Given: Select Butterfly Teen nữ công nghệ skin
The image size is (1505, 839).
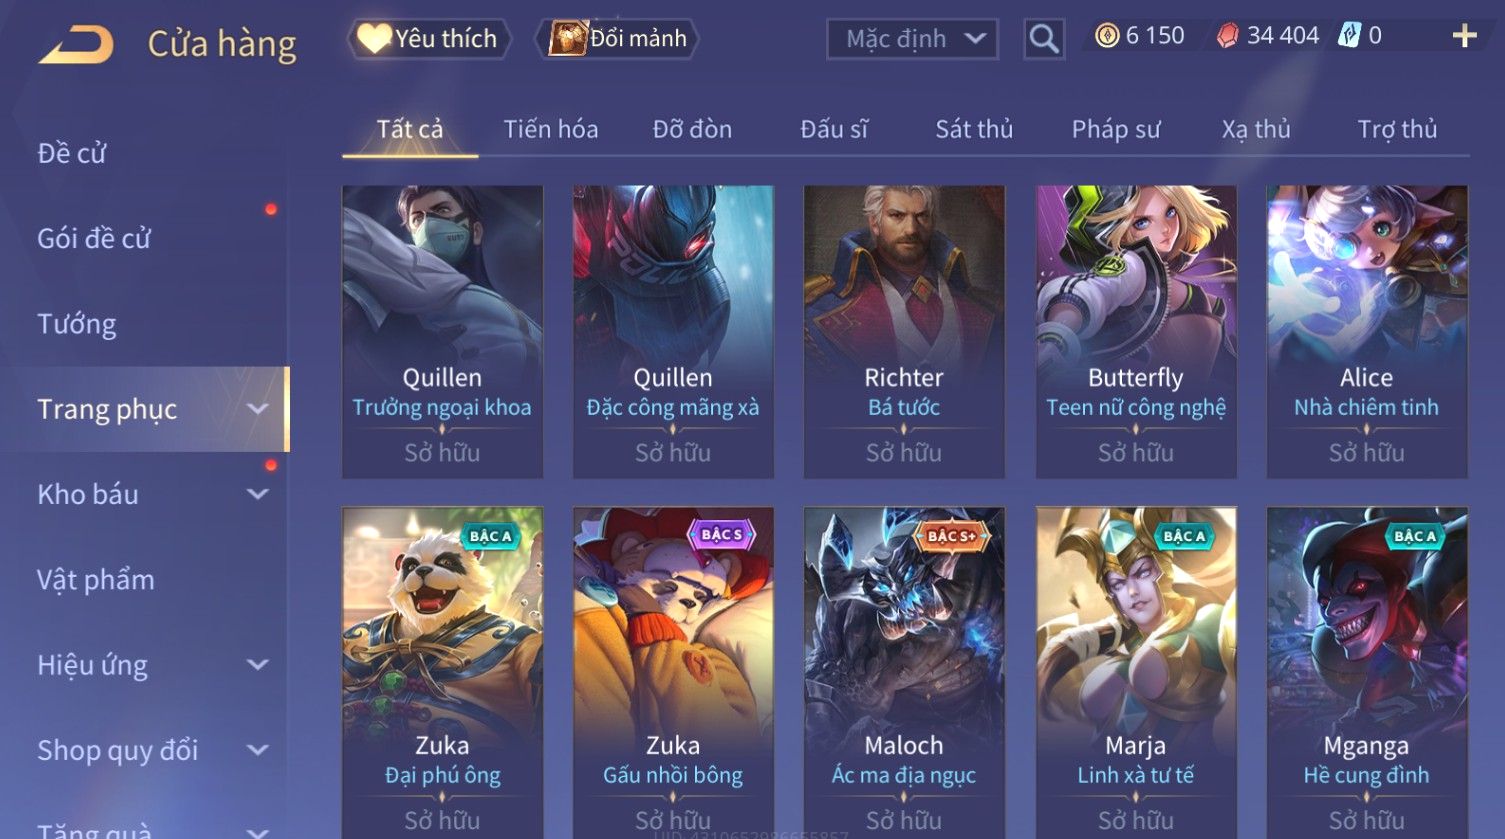Looking at the screenshot, I should (1136, 331).
